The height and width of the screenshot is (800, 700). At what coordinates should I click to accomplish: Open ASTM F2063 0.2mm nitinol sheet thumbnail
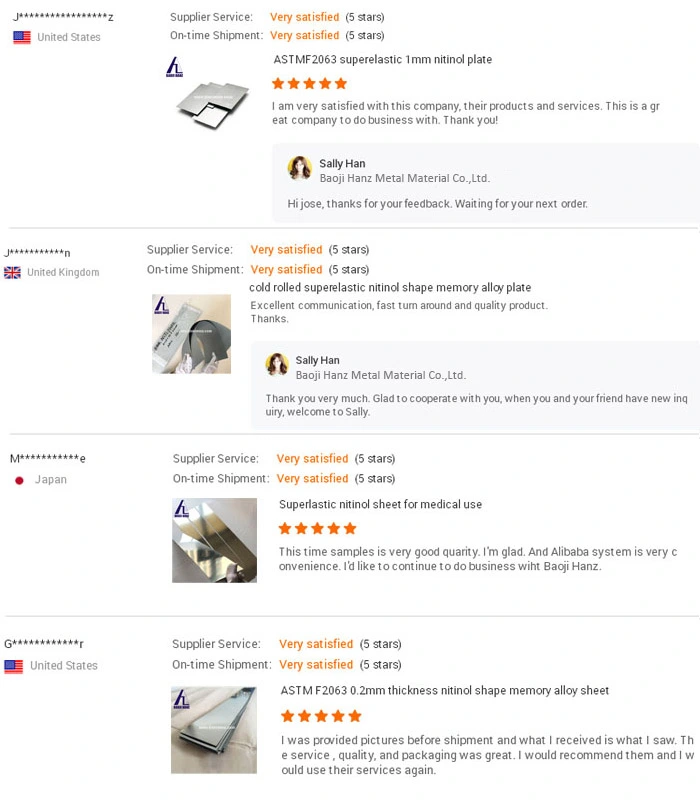[x=213, y=730]
